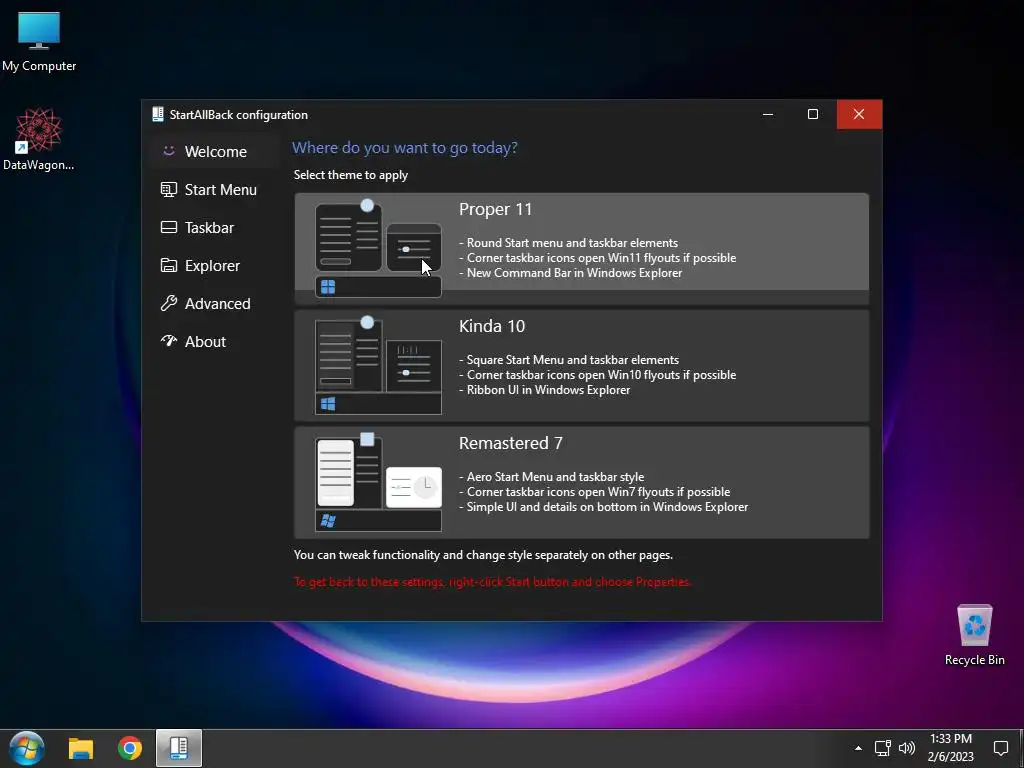Click 'You can tweak functionality' note text
1024x768 pixels.
pos(483,555)
